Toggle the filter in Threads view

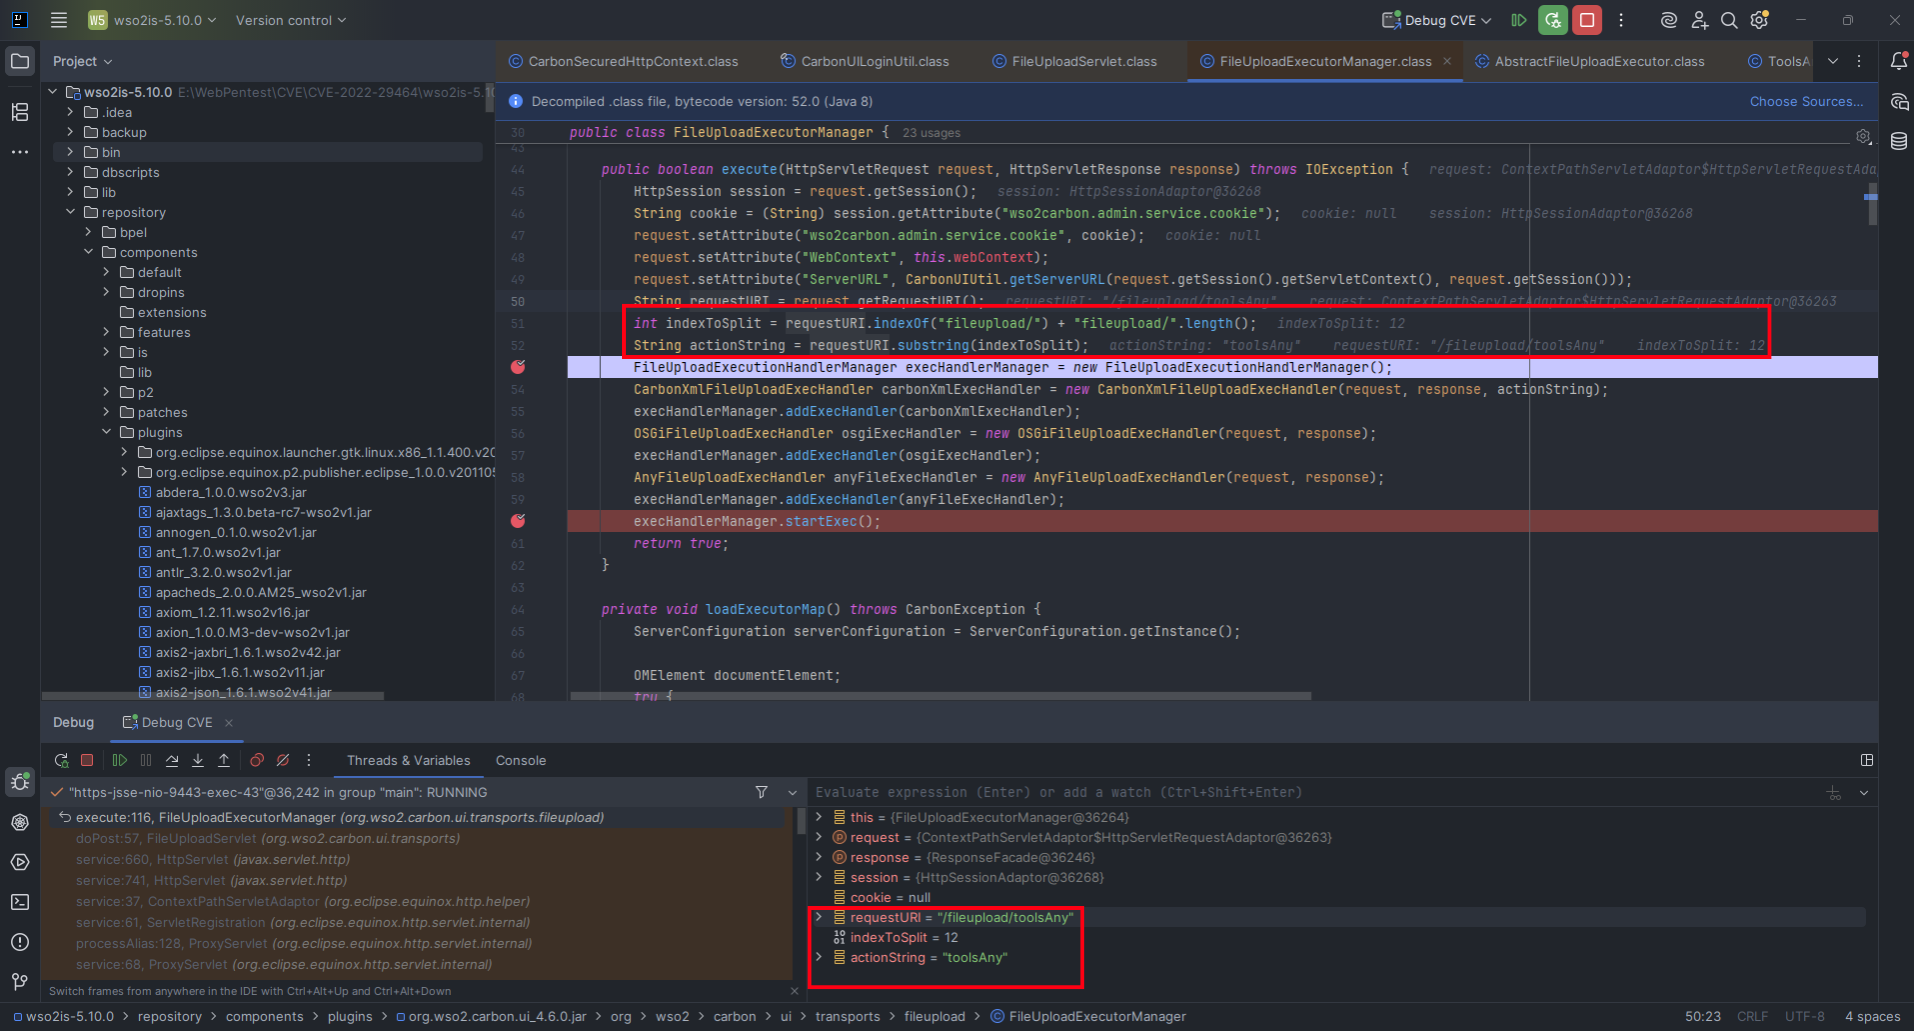[x=761, y=792]
